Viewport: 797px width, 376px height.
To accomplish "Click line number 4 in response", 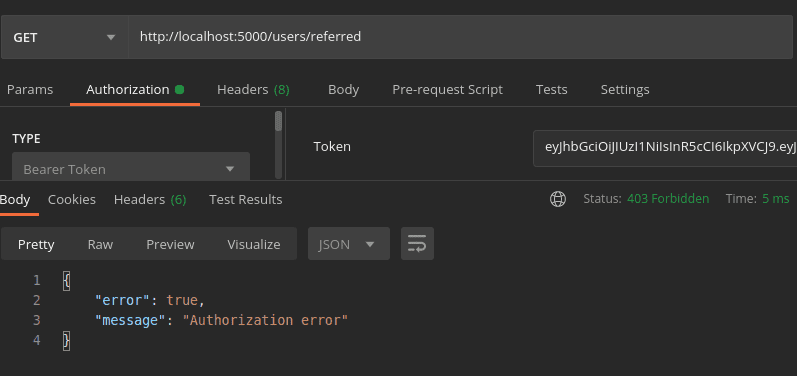I will (x=36, y=340).
